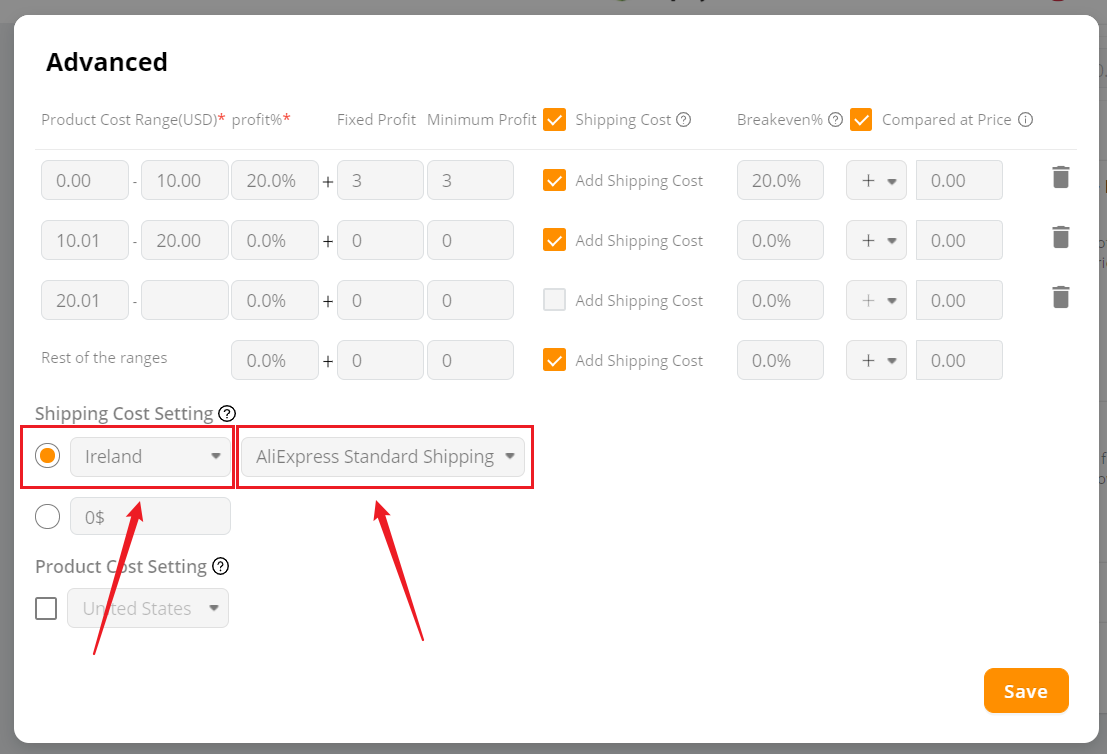Screen dimensions: 1107x754
Task: Open Compared at Price info icon
Action: point(1025,119)
